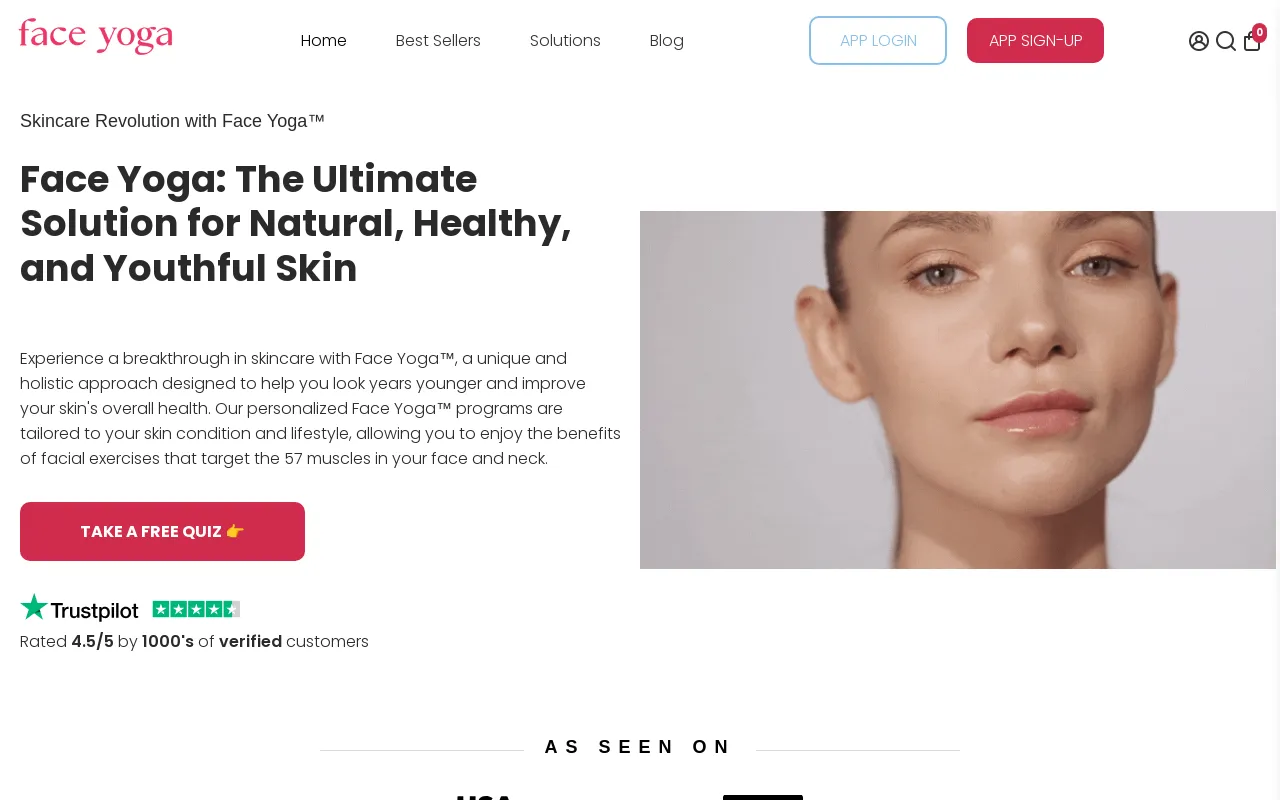
Task: Click the Skincare Revolution subtitle text
Action: pos(172,121)
